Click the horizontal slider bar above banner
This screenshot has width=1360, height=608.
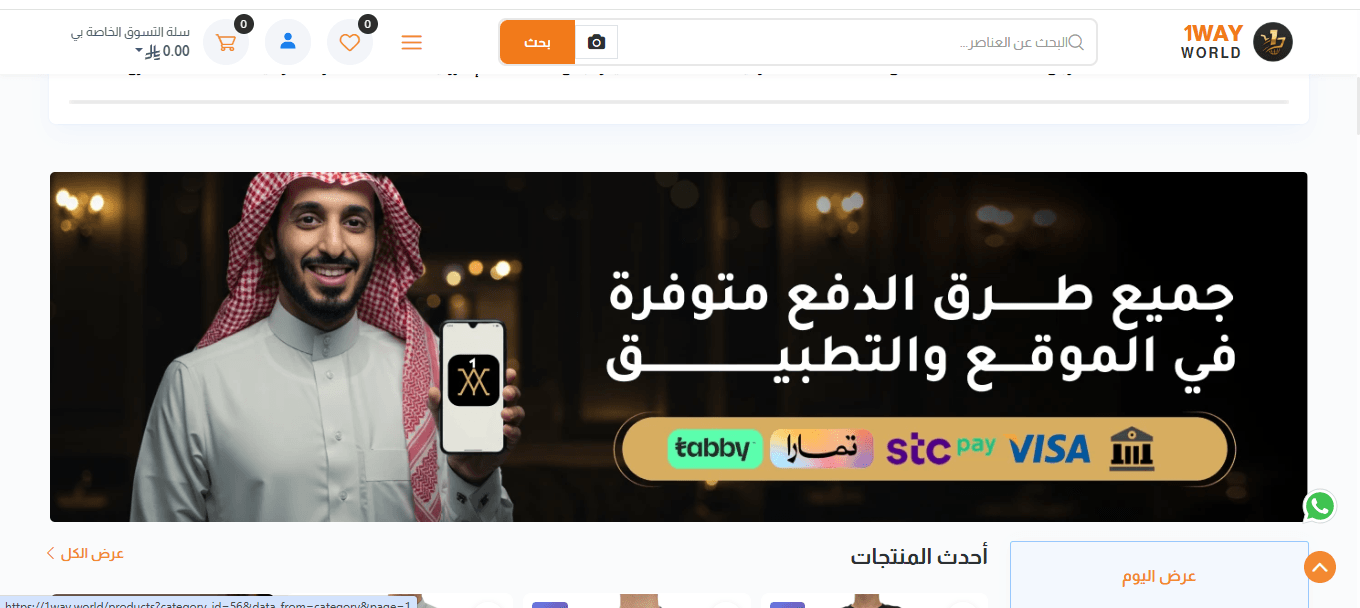click(679, 102)
